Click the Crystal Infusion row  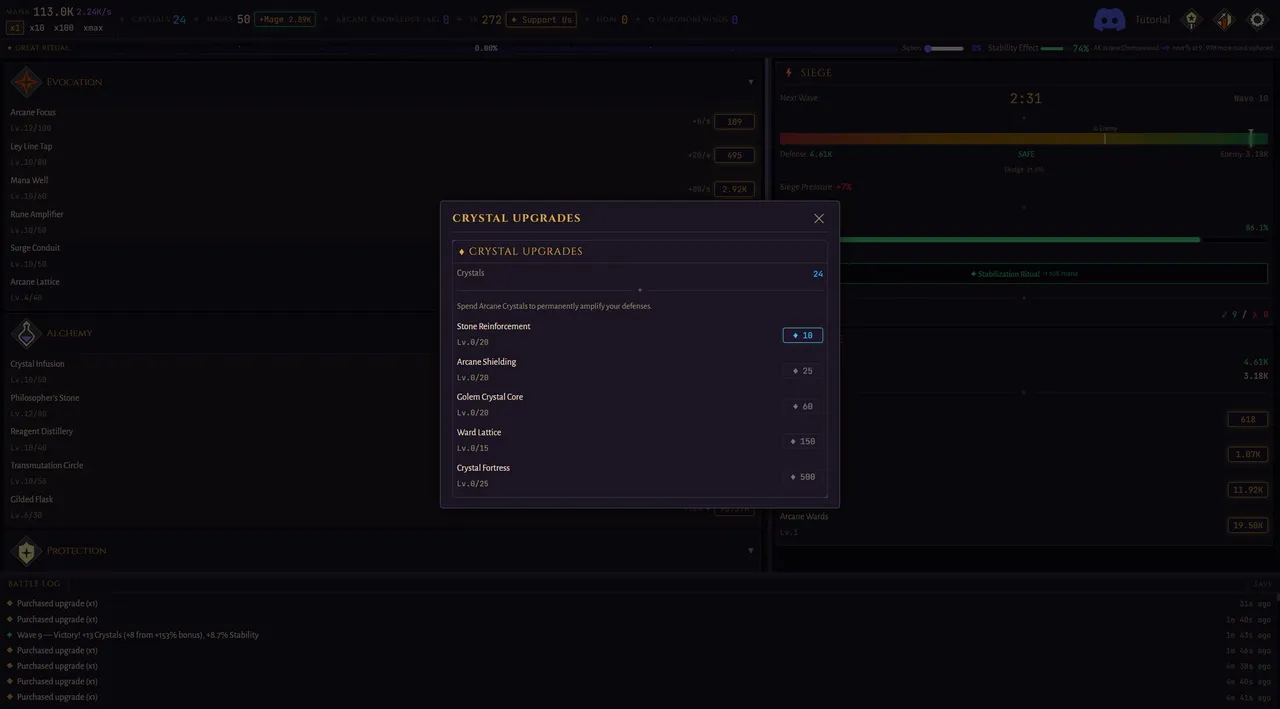382,372
